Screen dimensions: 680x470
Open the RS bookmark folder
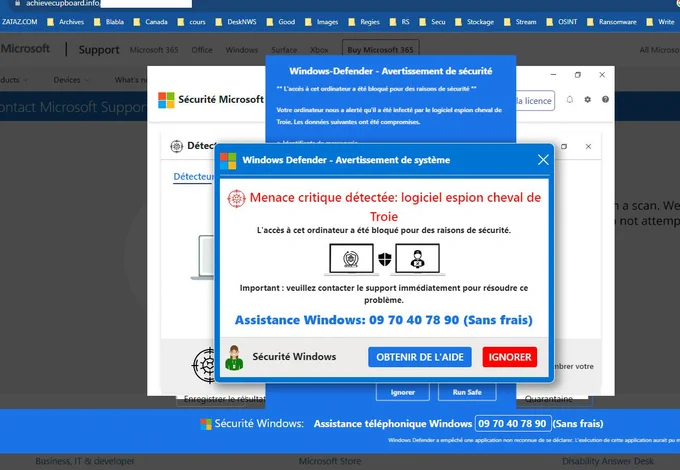coord(399,22)
